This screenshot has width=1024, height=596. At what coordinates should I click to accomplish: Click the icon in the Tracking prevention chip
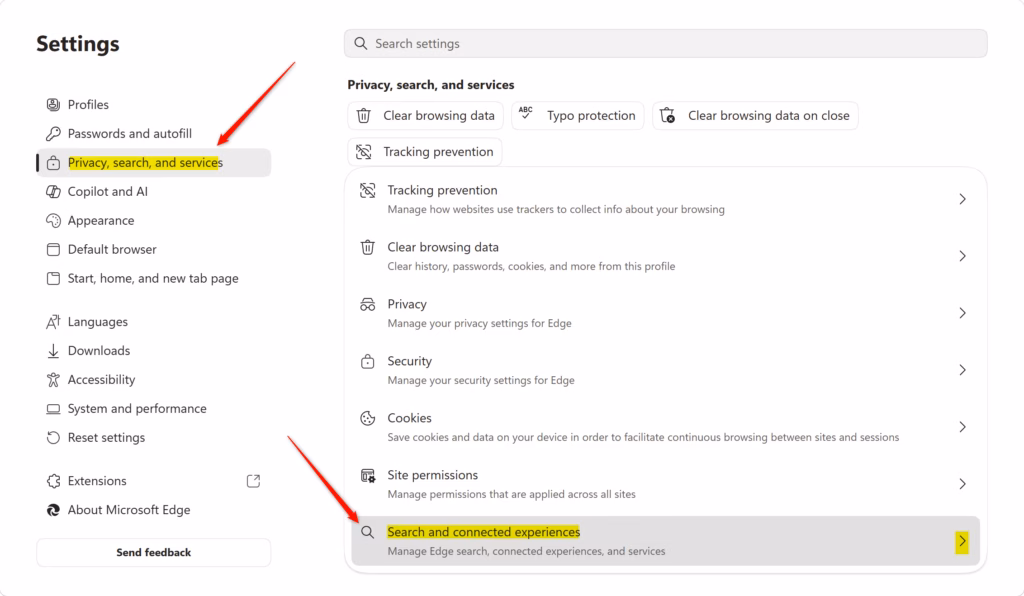tap(364, 152)
